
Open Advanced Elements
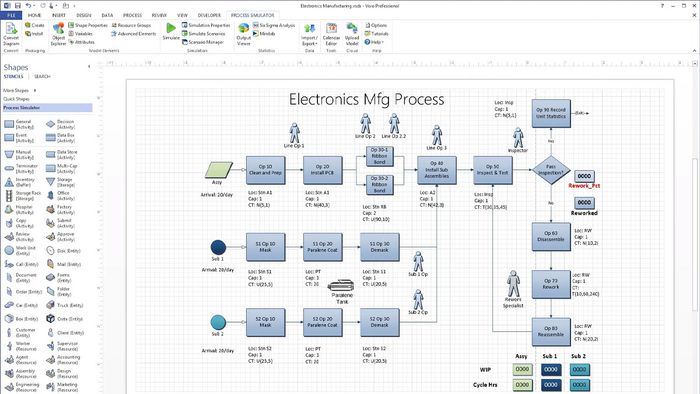[133, 33]
